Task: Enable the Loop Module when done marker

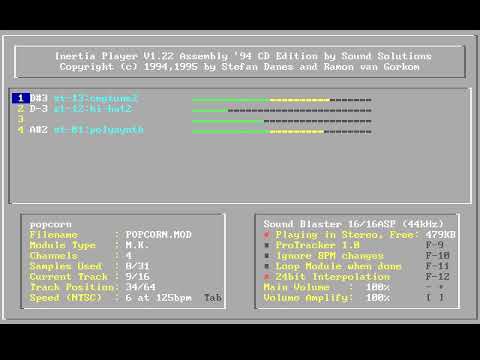Action: pyautogui.click(x=267, y=266)
